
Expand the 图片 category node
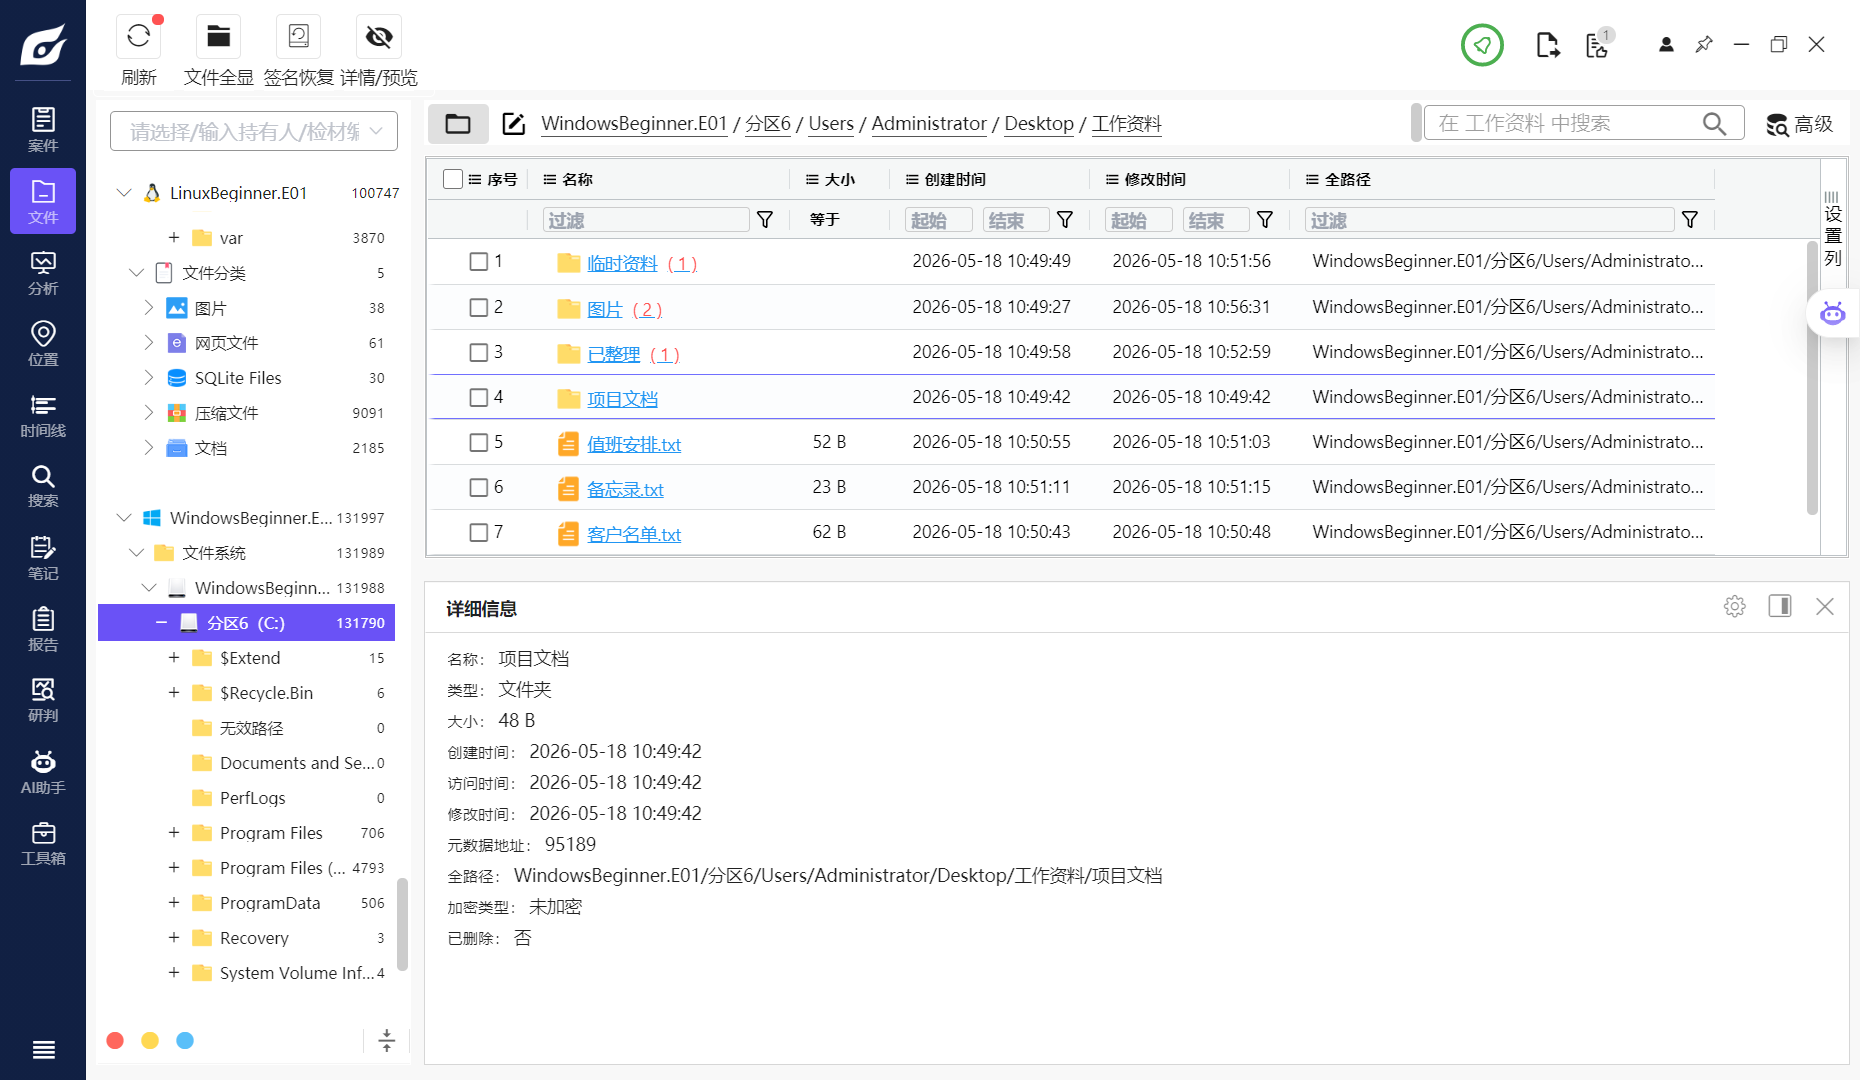tap(149, 308)
